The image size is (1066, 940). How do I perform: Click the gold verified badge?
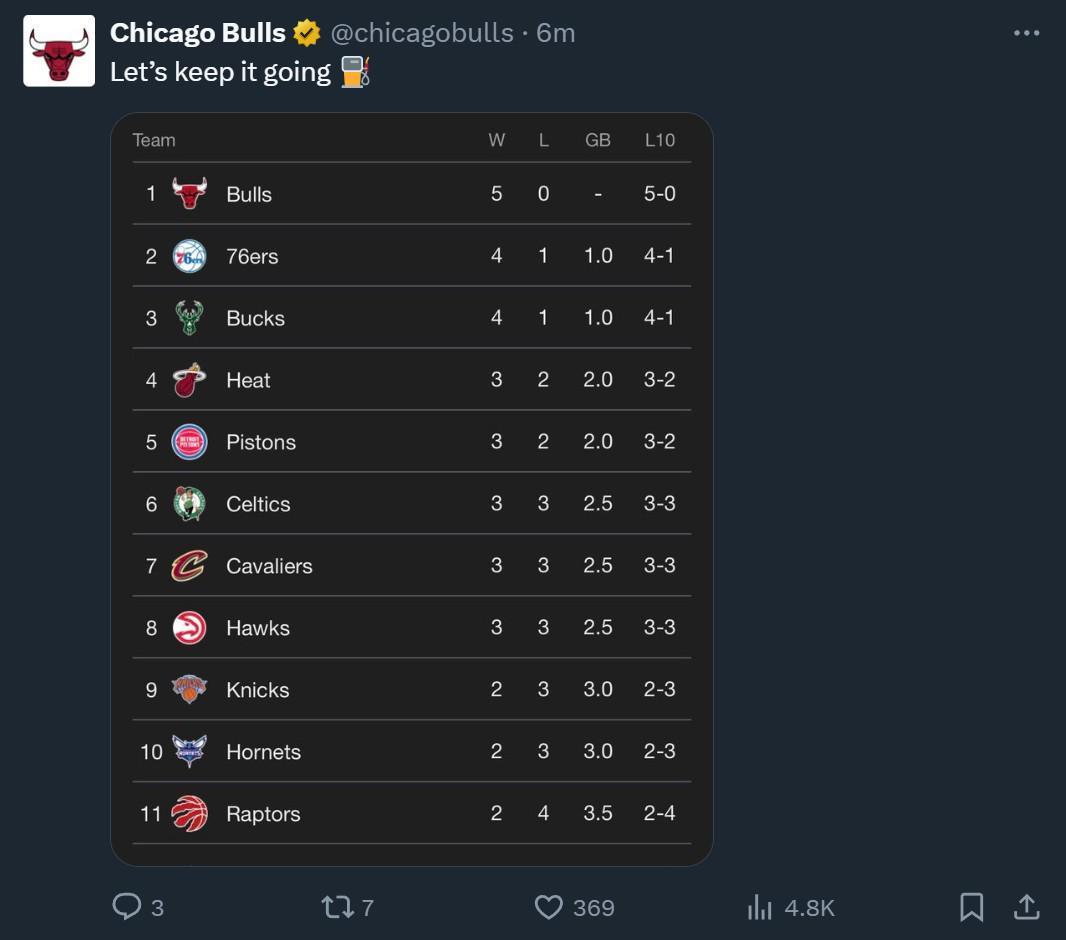click(307, 33)
